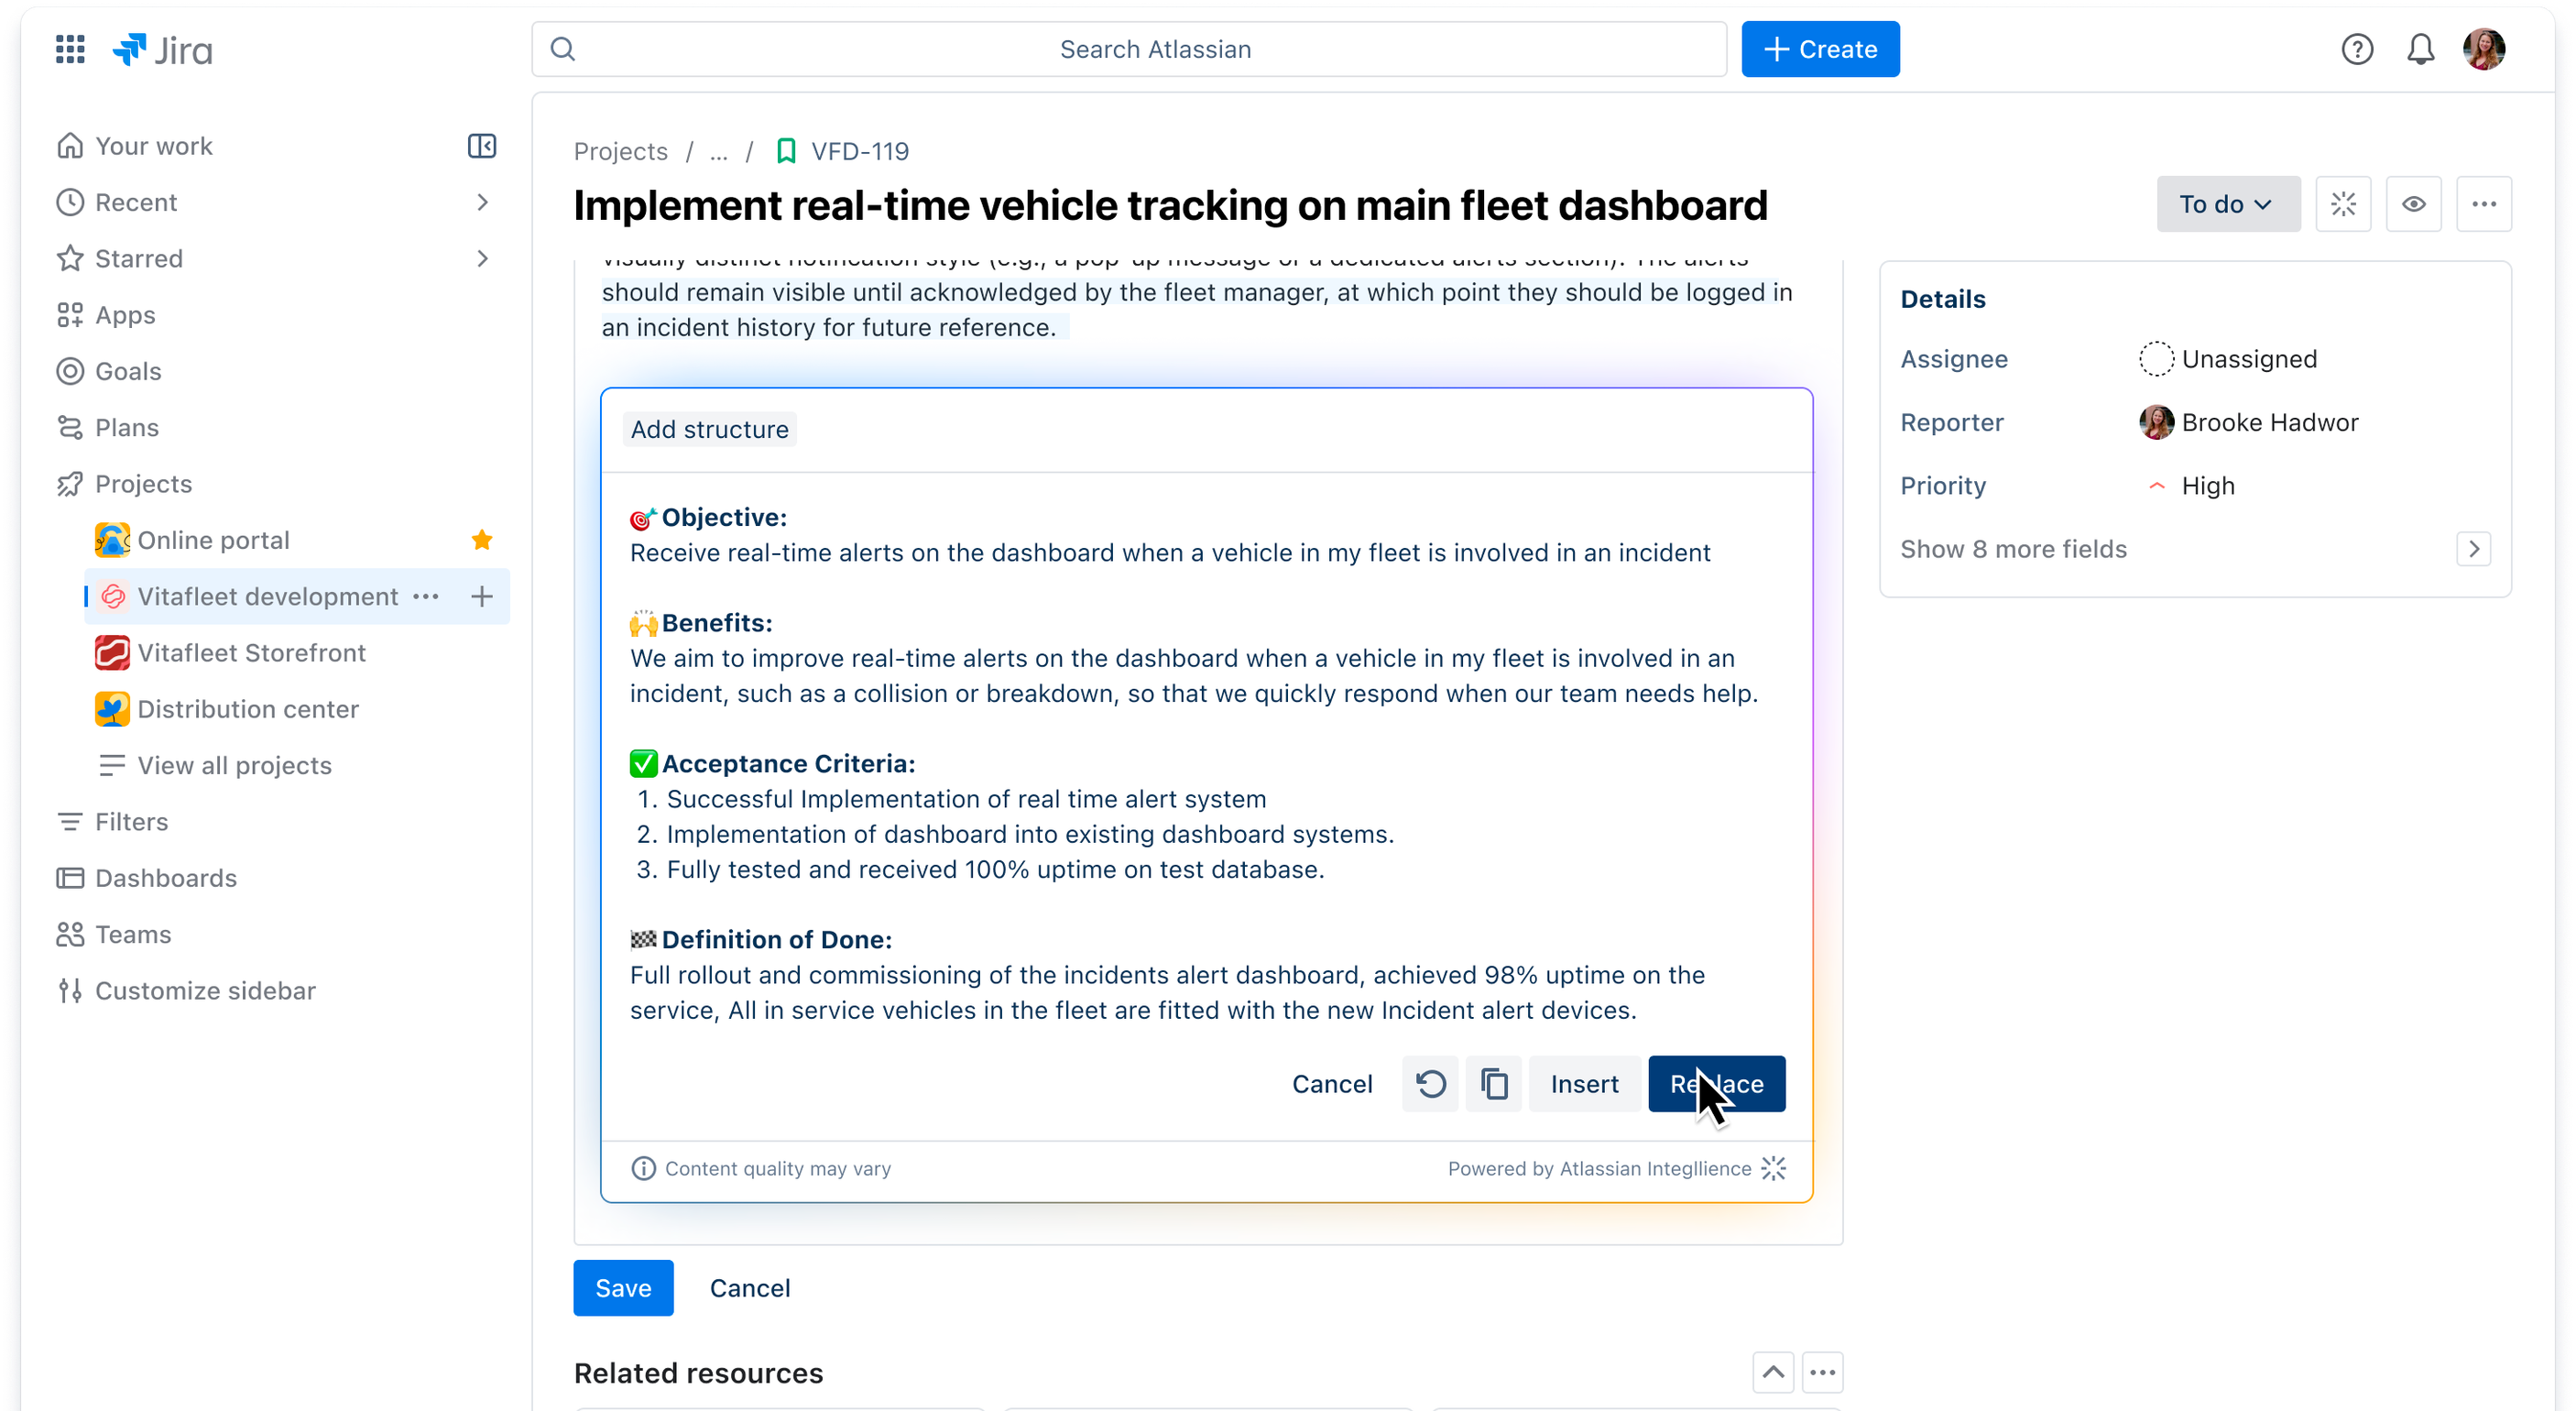Regenerate the AI response with retry icon
This screenshot has width=2576, height=1411.
pos(1430,1084)
